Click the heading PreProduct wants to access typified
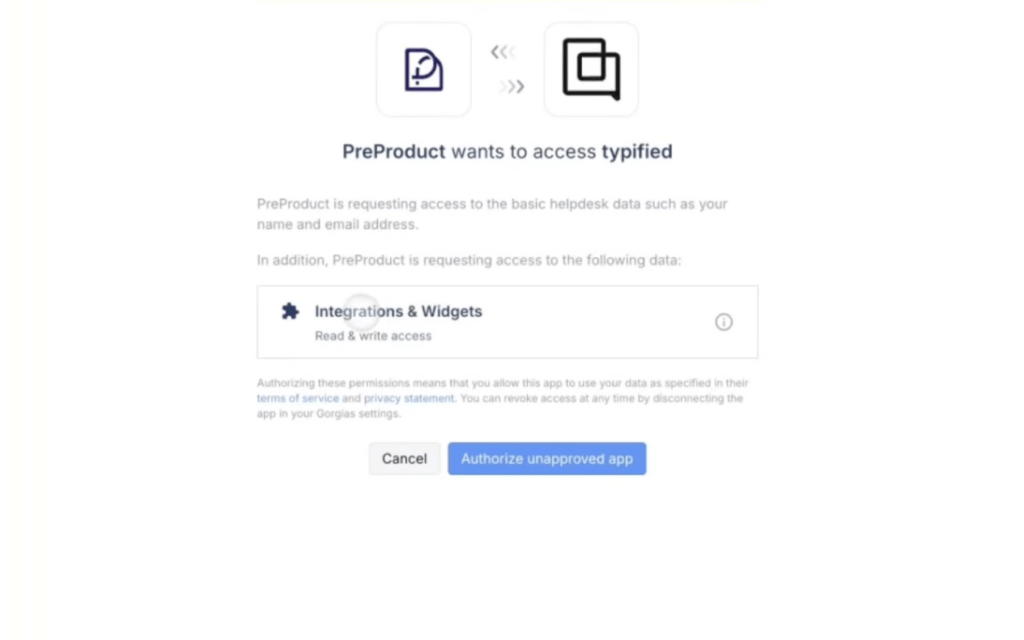This screenshot has height=640, width=1024. tap(506, 151)
